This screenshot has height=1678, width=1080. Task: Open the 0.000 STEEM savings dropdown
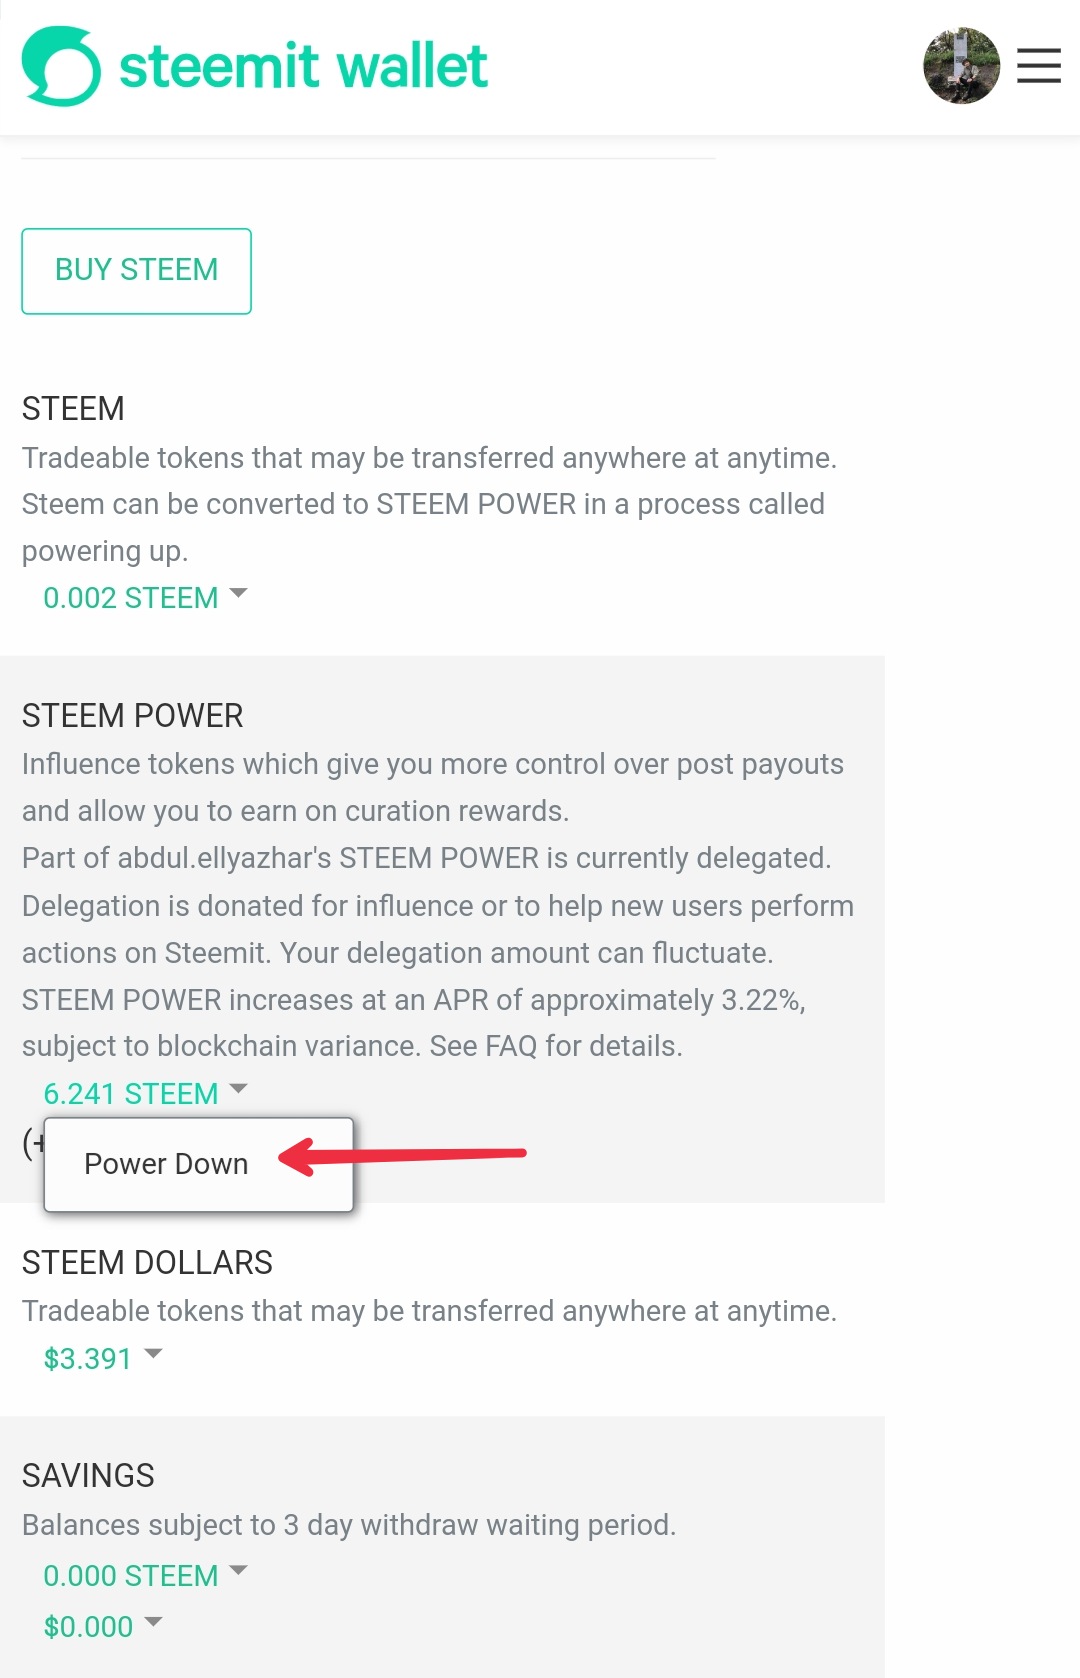130,1576
